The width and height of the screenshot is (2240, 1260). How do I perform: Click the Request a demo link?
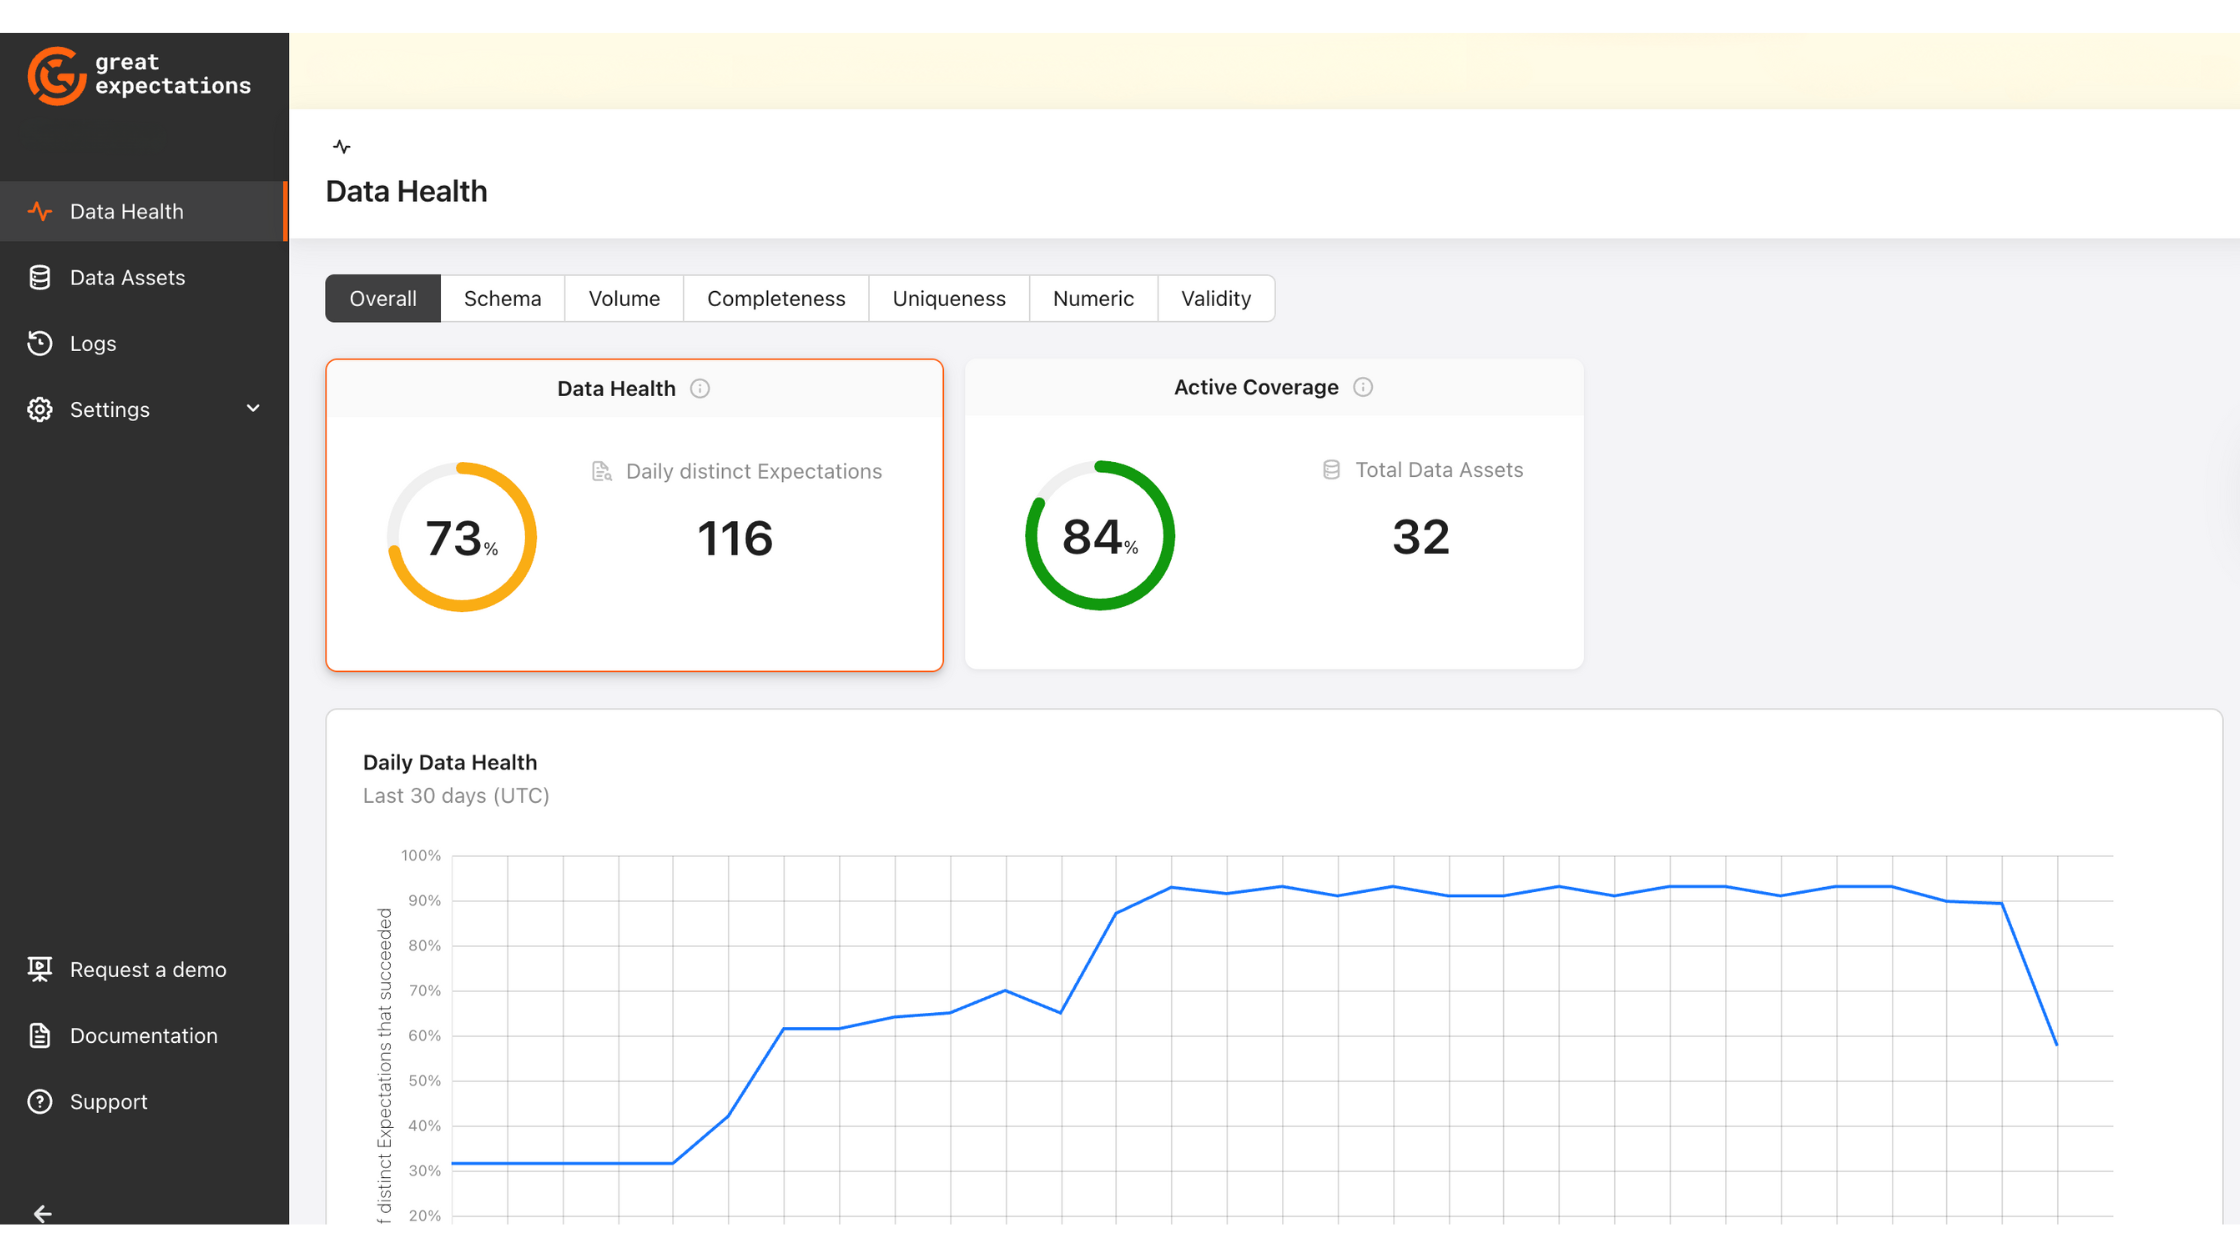coord(148,969)
